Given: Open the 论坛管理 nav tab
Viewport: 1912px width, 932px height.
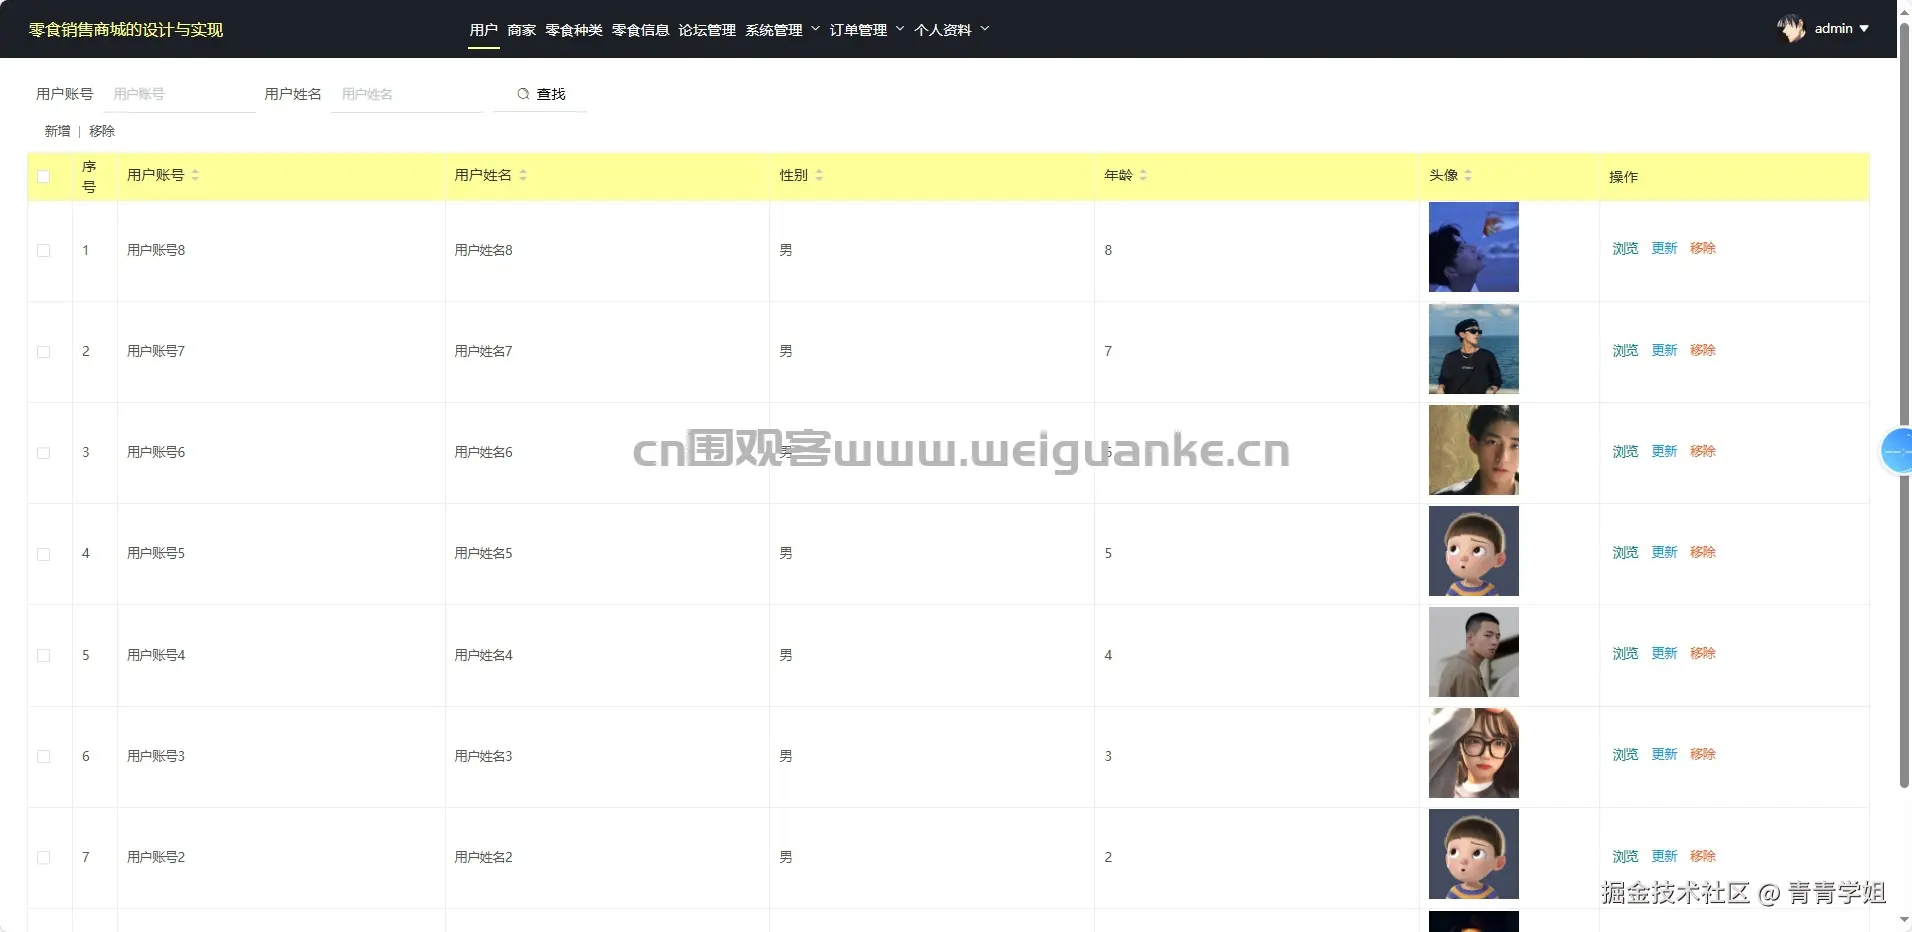Looking at the screenshot, I should 707,30.
